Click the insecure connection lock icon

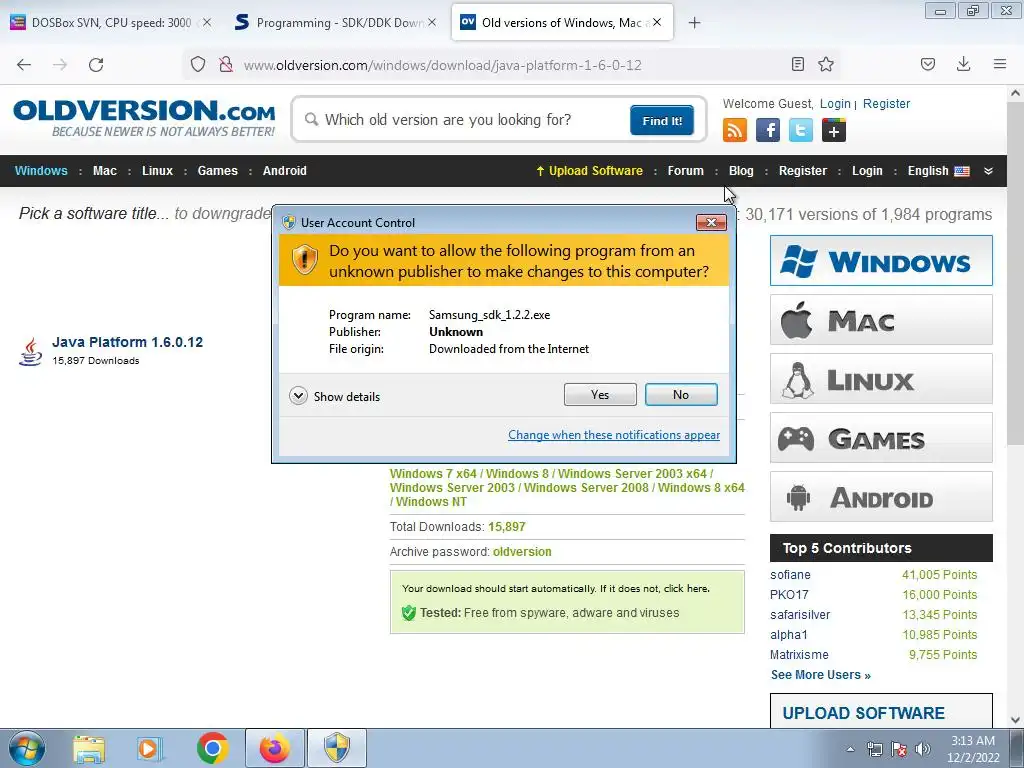(226, 65)
